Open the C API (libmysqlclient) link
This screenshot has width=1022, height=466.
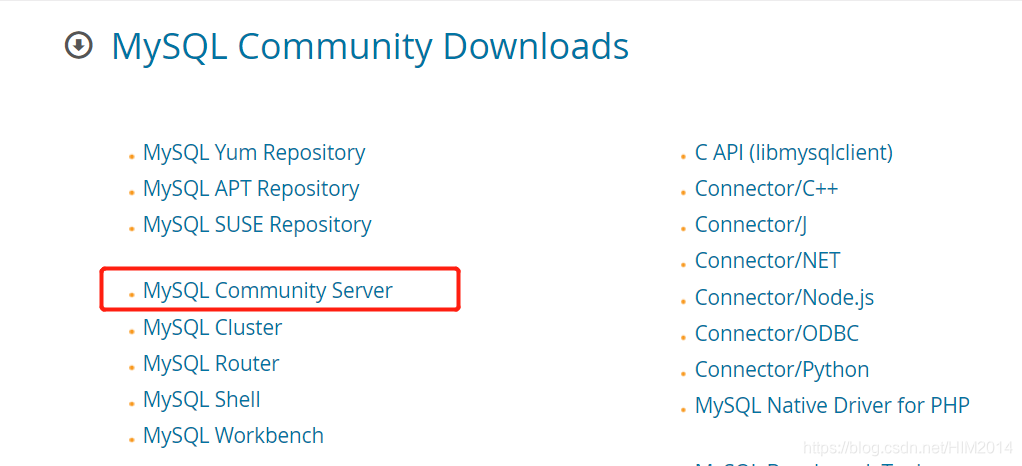(794, 153)
